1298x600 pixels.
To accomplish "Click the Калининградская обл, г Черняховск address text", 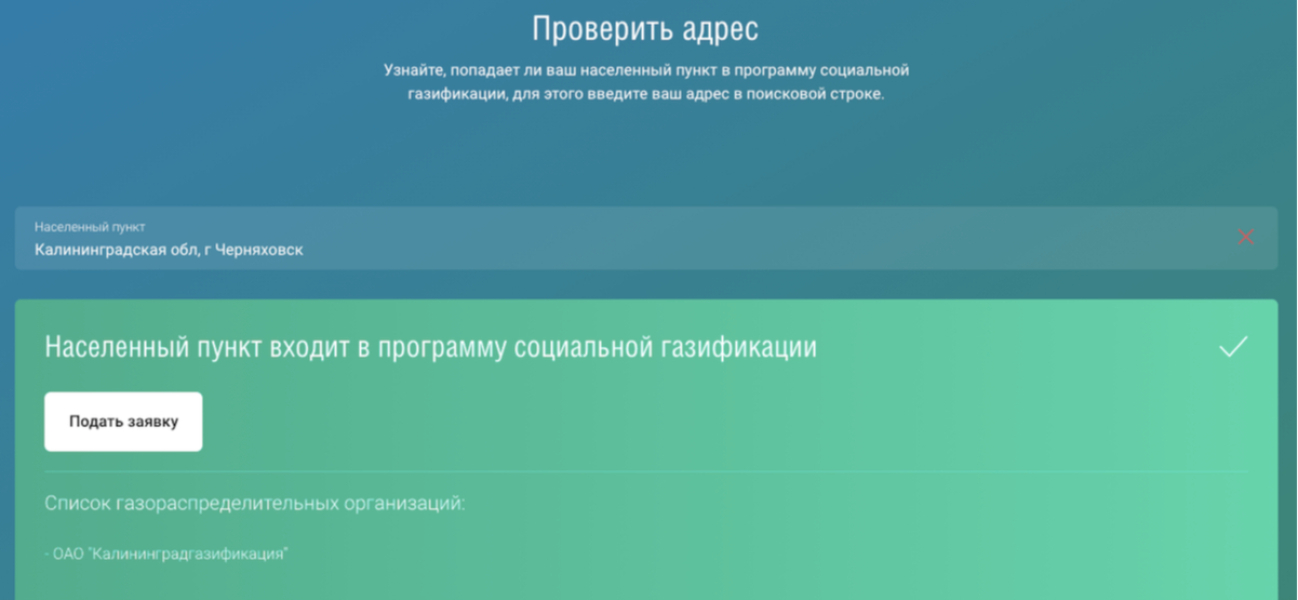I will pyautogui.click(x=168, y=250).
